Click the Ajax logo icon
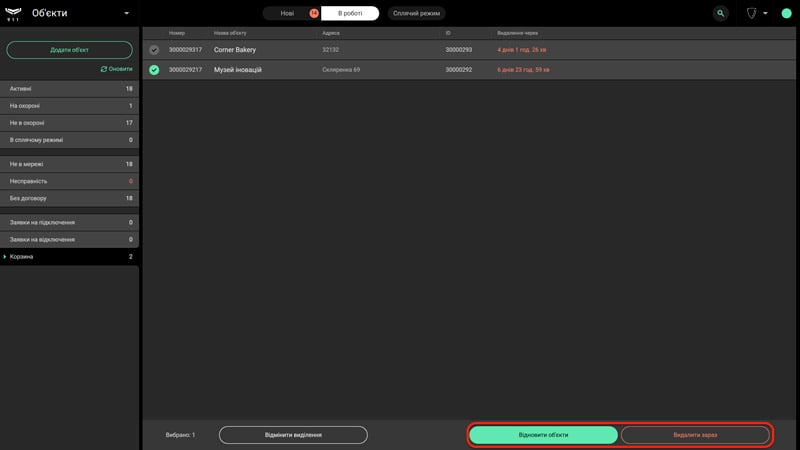 coord(13,13)
